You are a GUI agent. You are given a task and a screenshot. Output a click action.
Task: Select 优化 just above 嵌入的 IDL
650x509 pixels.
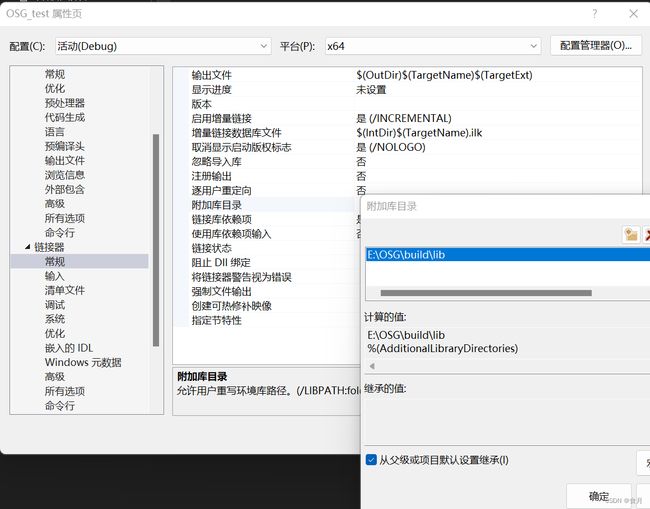click(x=55, y=334)
